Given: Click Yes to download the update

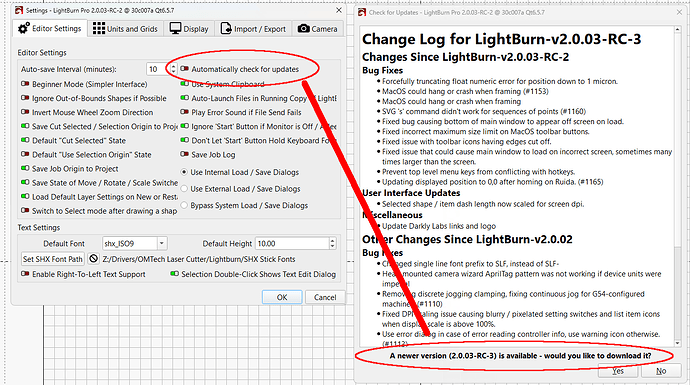Looking at the screenshot, I should pyautogui.click(x=618, y=371).
